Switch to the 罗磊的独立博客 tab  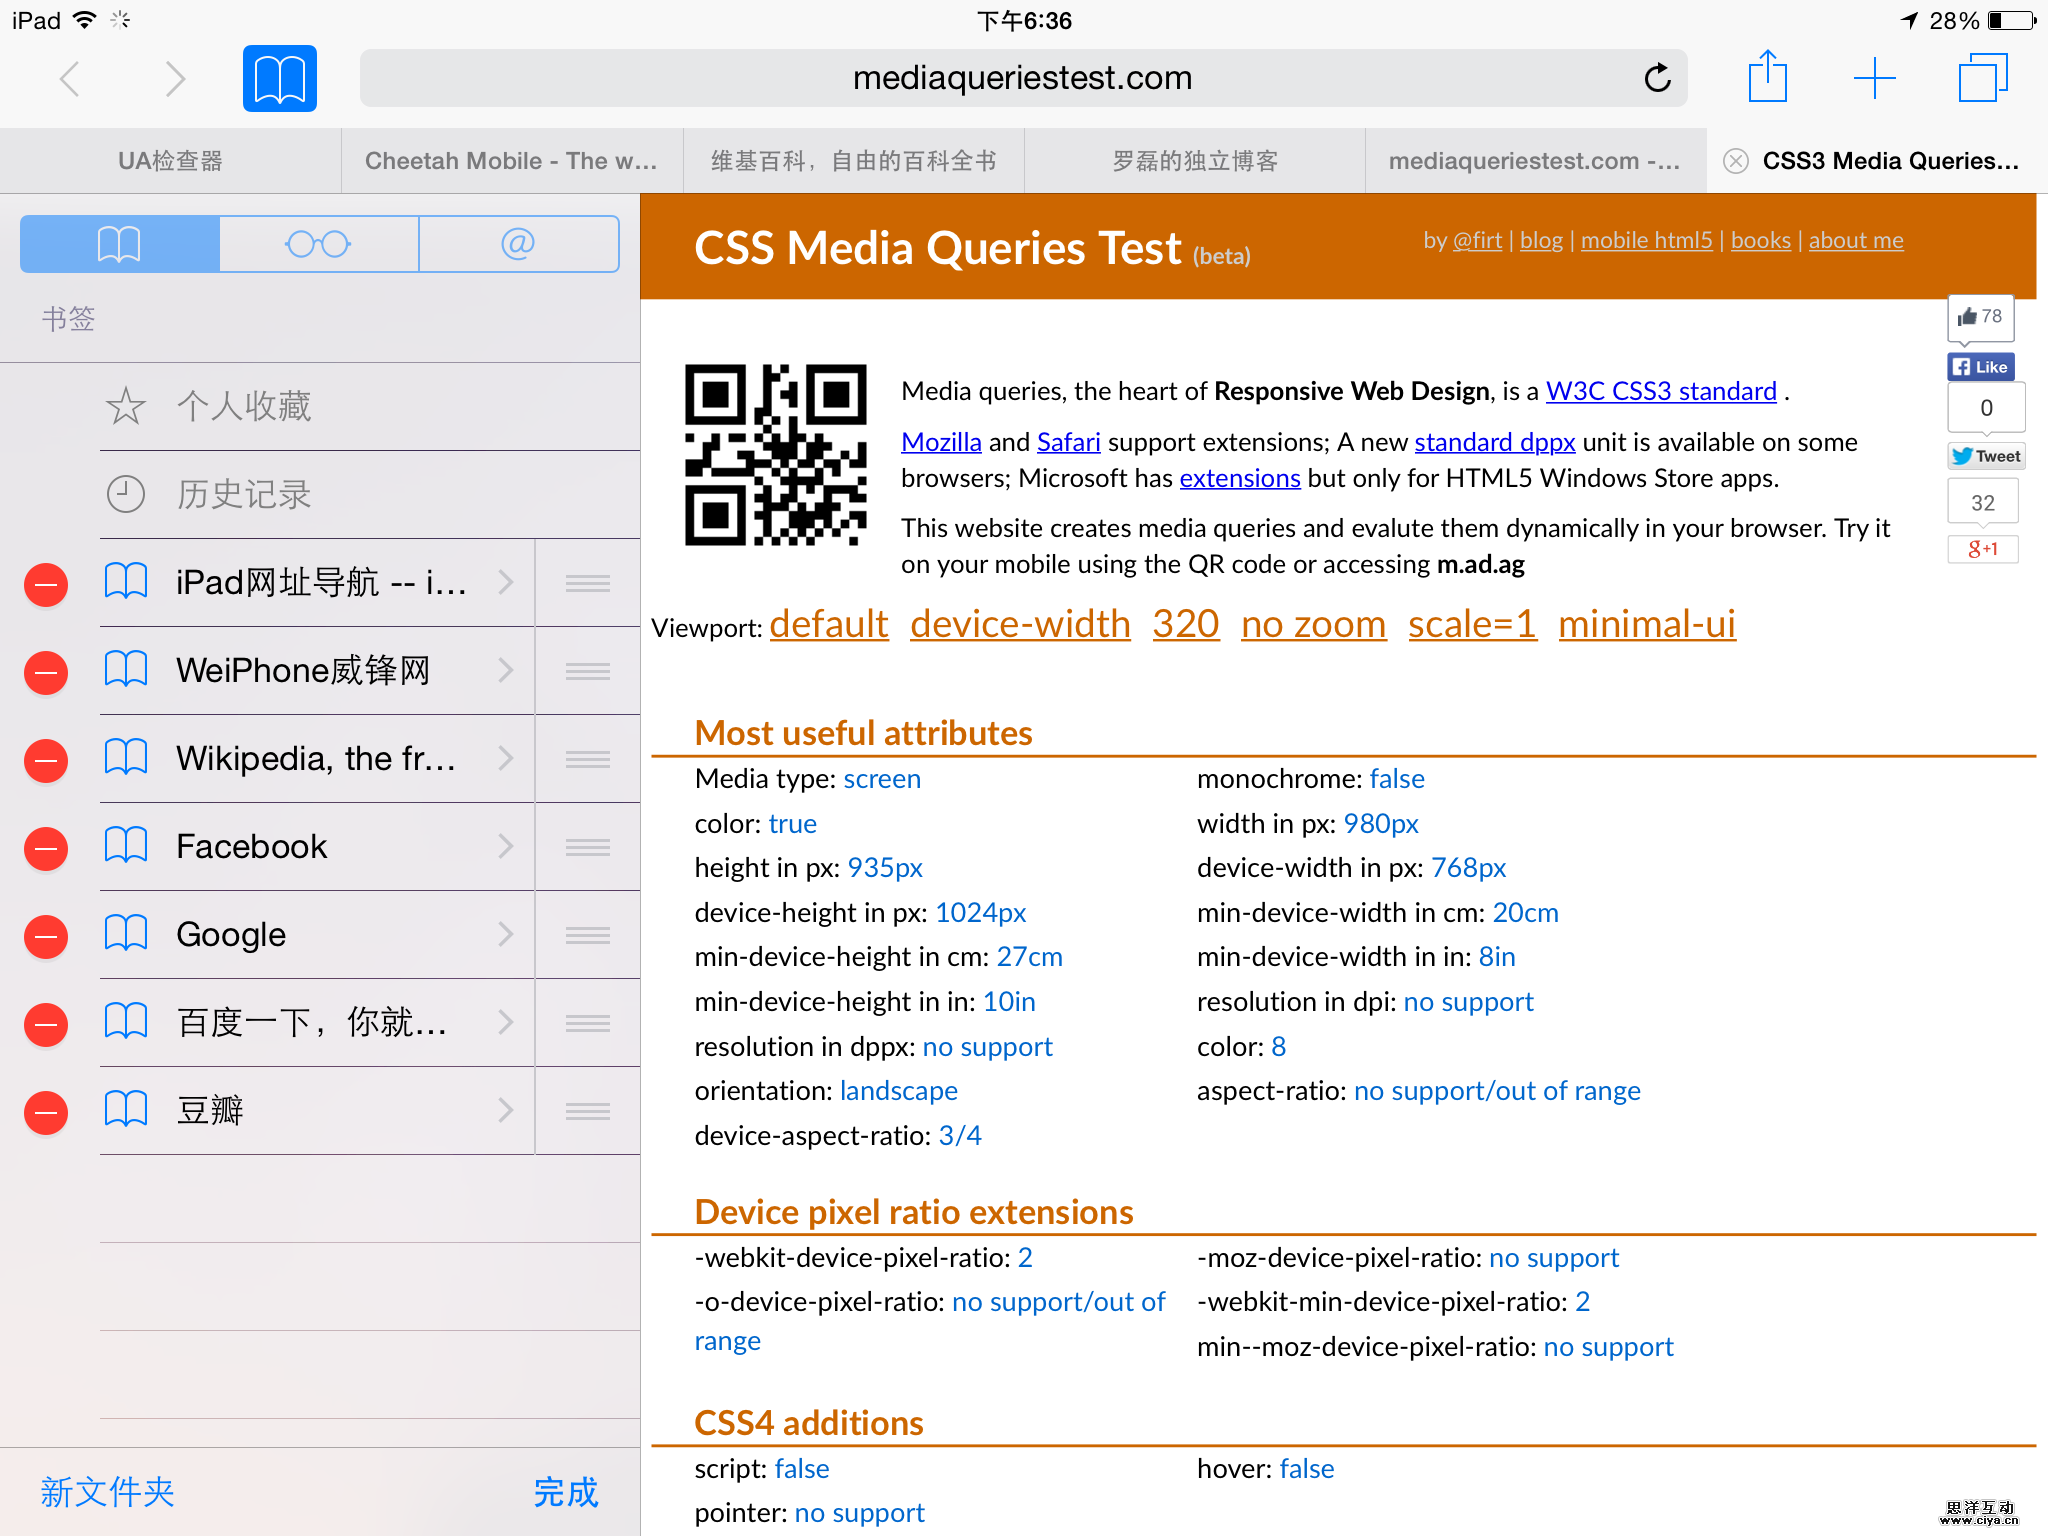(1195, 161)
